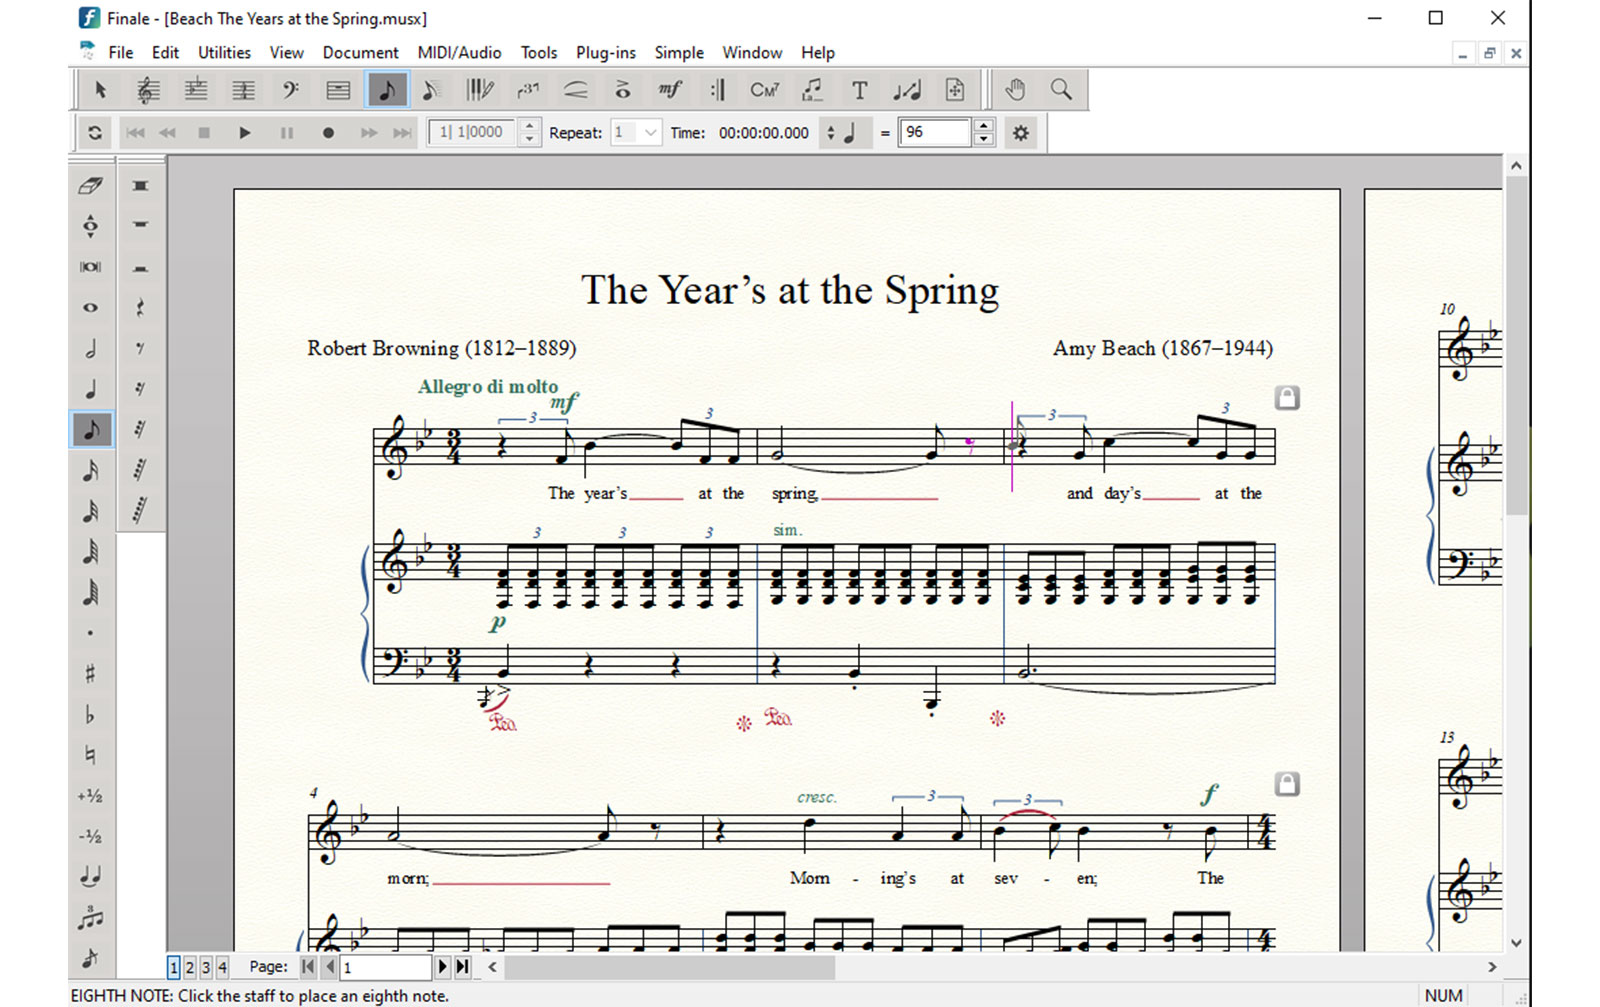This screenshot has width=1600, height=1007.
Task: Select the Speedy Entry tool
Action: click(x=432, y=90)
